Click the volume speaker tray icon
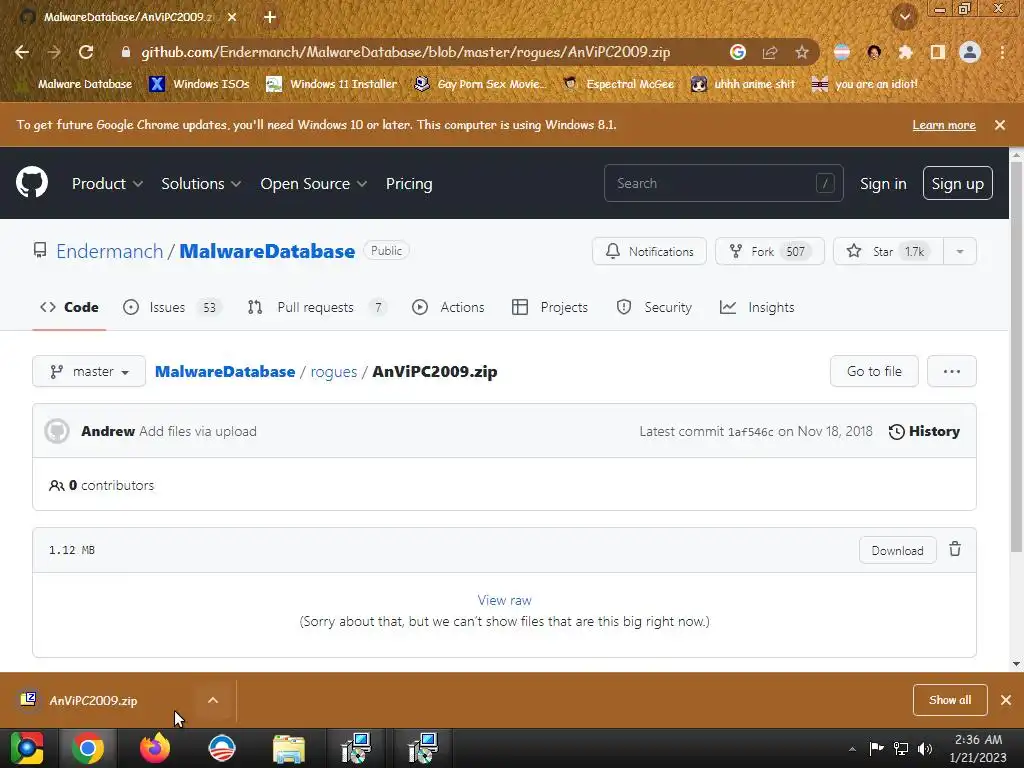The image size is (1024, 768). (x=925, y=748)
